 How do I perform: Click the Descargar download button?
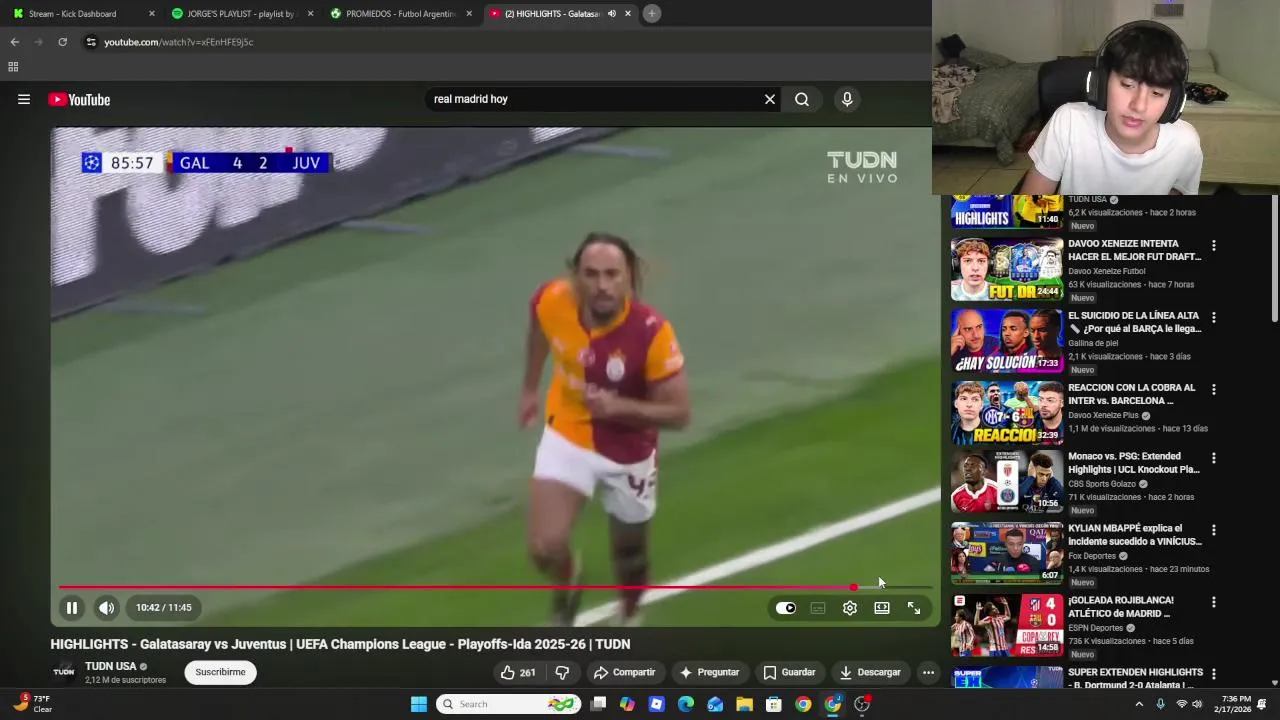tap(870, 673)
